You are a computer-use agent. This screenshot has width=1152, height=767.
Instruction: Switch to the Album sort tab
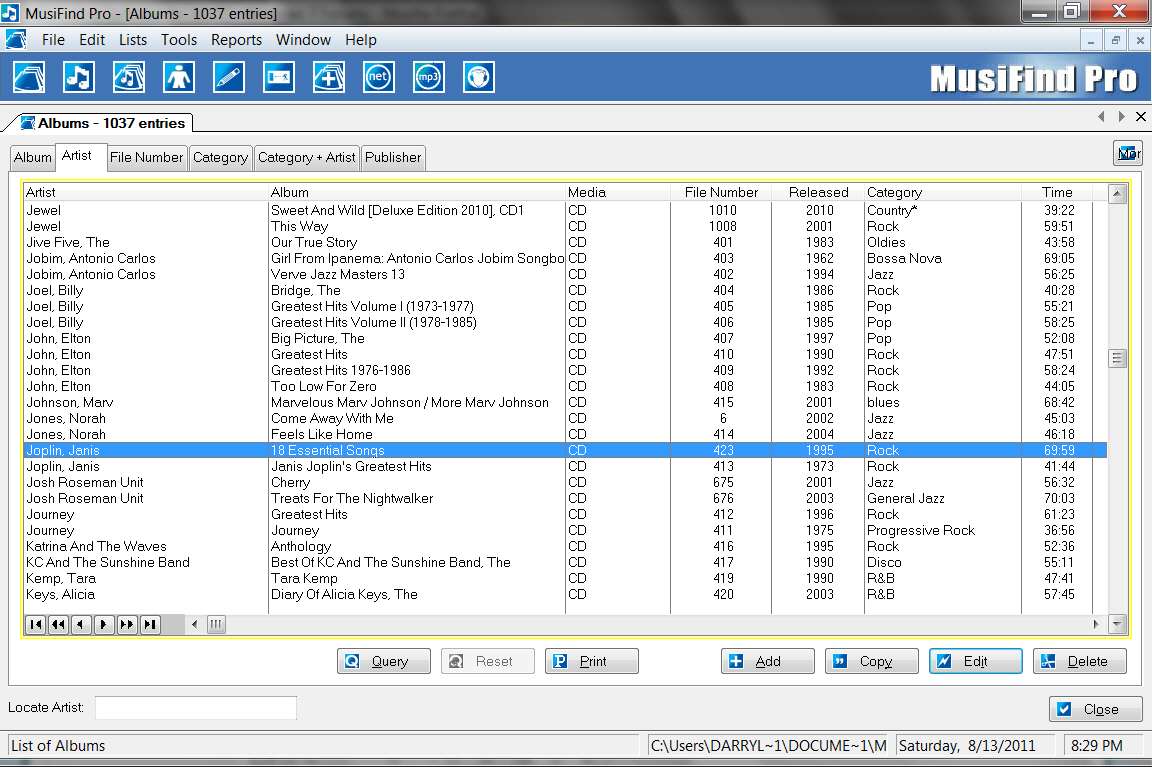[x=32, y=157]
